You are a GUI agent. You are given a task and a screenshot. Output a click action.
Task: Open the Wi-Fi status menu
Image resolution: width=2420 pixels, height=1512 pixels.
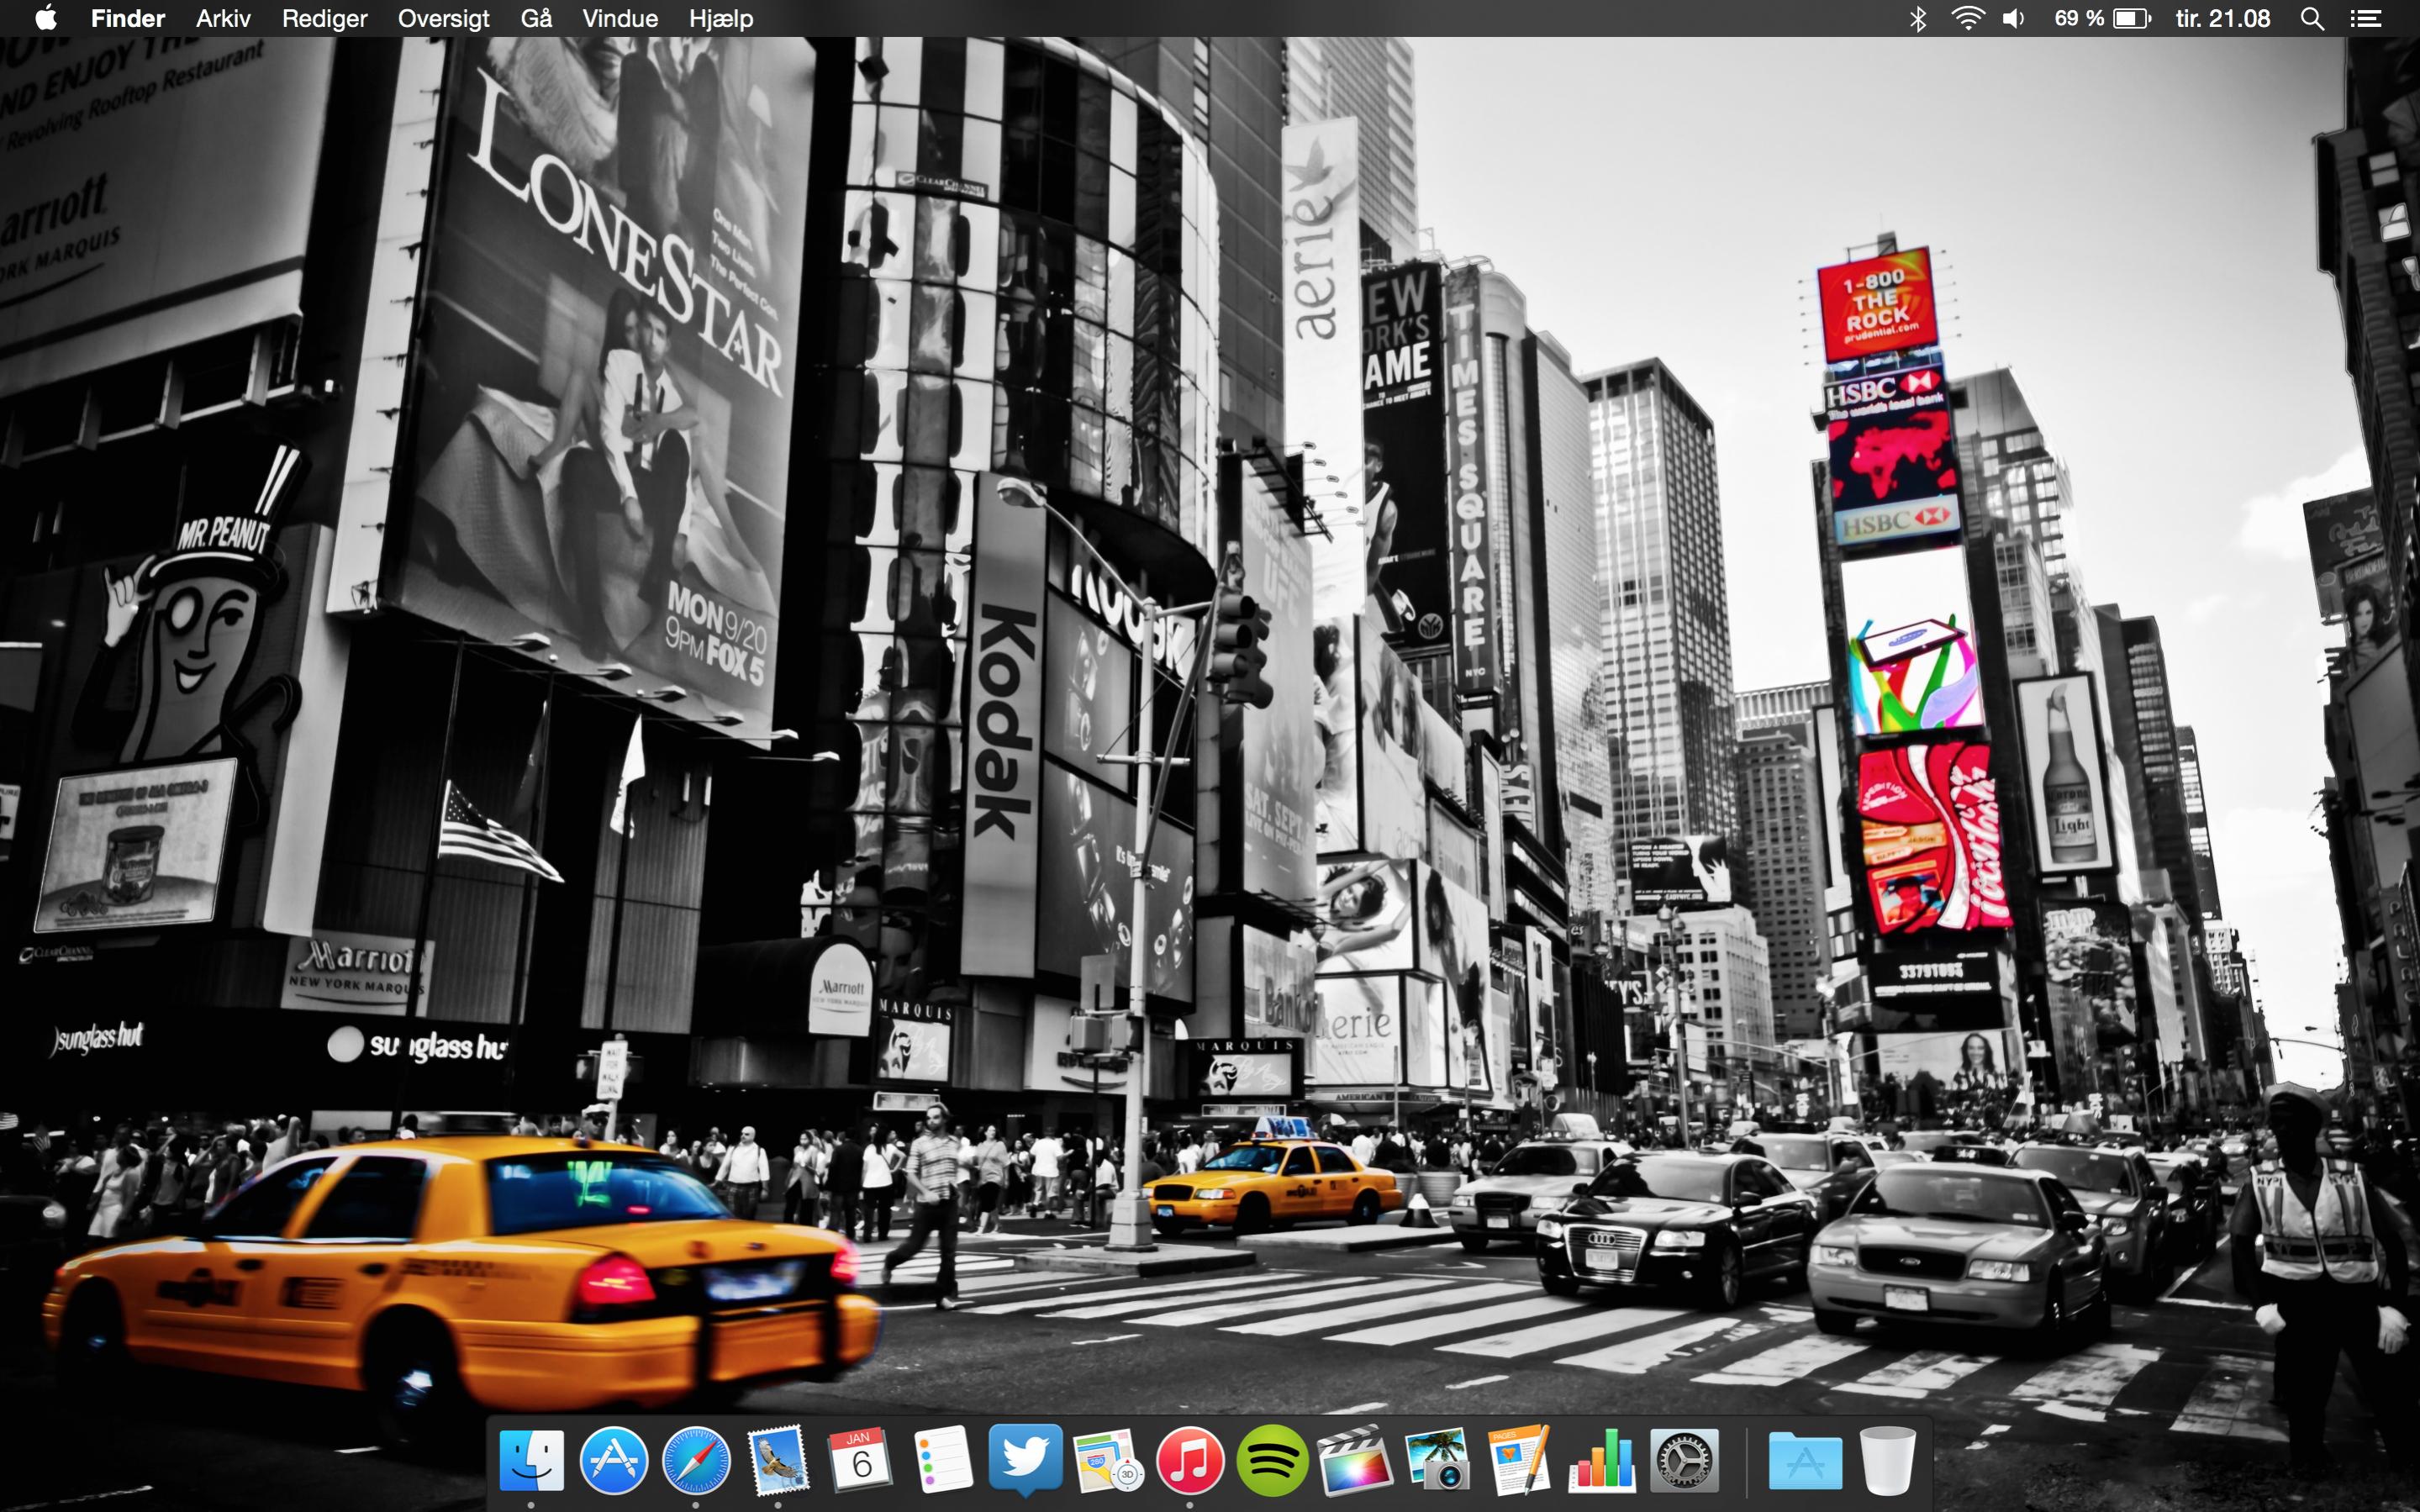1966,18
